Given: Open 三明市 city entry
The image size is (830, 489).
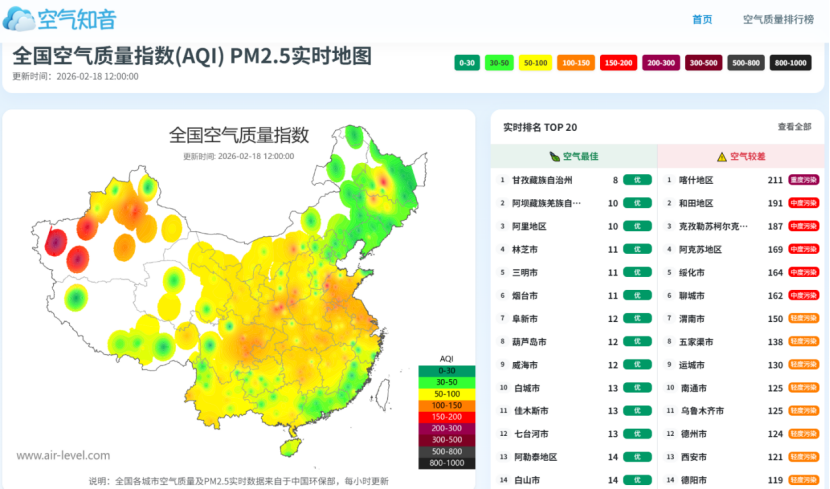Looking at the screenshot, I should coord(525,273).
